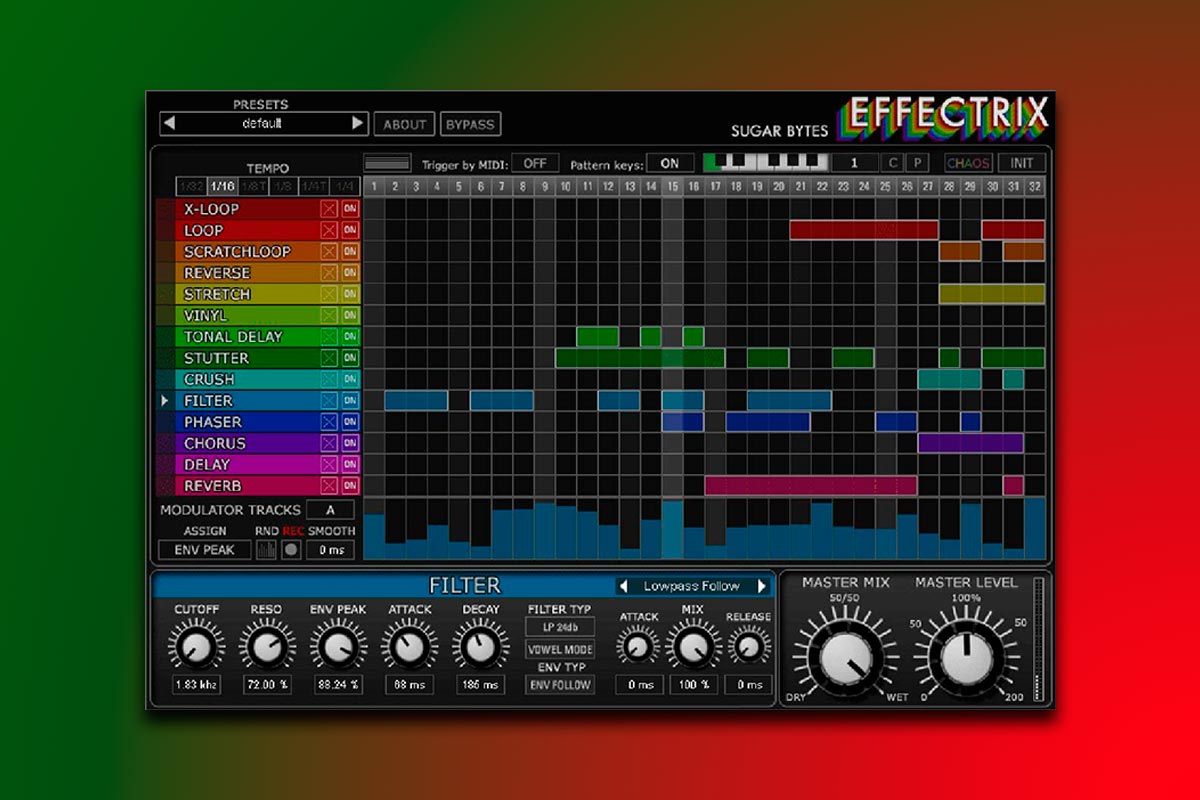1200x800 pixels.
Task: Click the INIT button
Action: [1022, 163]
